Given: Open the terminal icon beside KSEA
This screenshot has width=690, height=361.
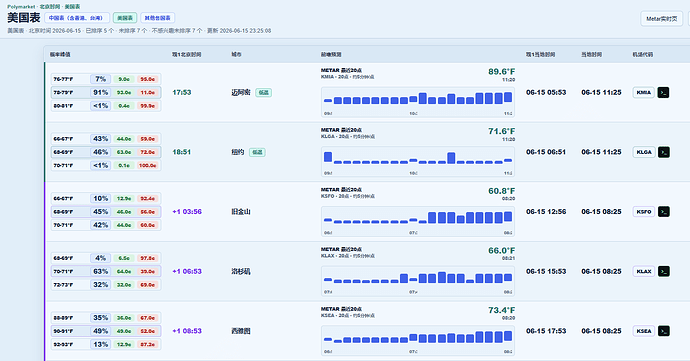Looking at the screenshot, I should [663, 331].
